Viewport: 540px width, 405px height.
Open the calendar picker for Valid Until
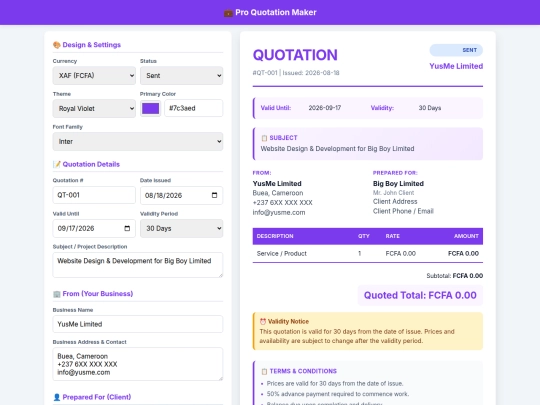[x=127, y=228]
